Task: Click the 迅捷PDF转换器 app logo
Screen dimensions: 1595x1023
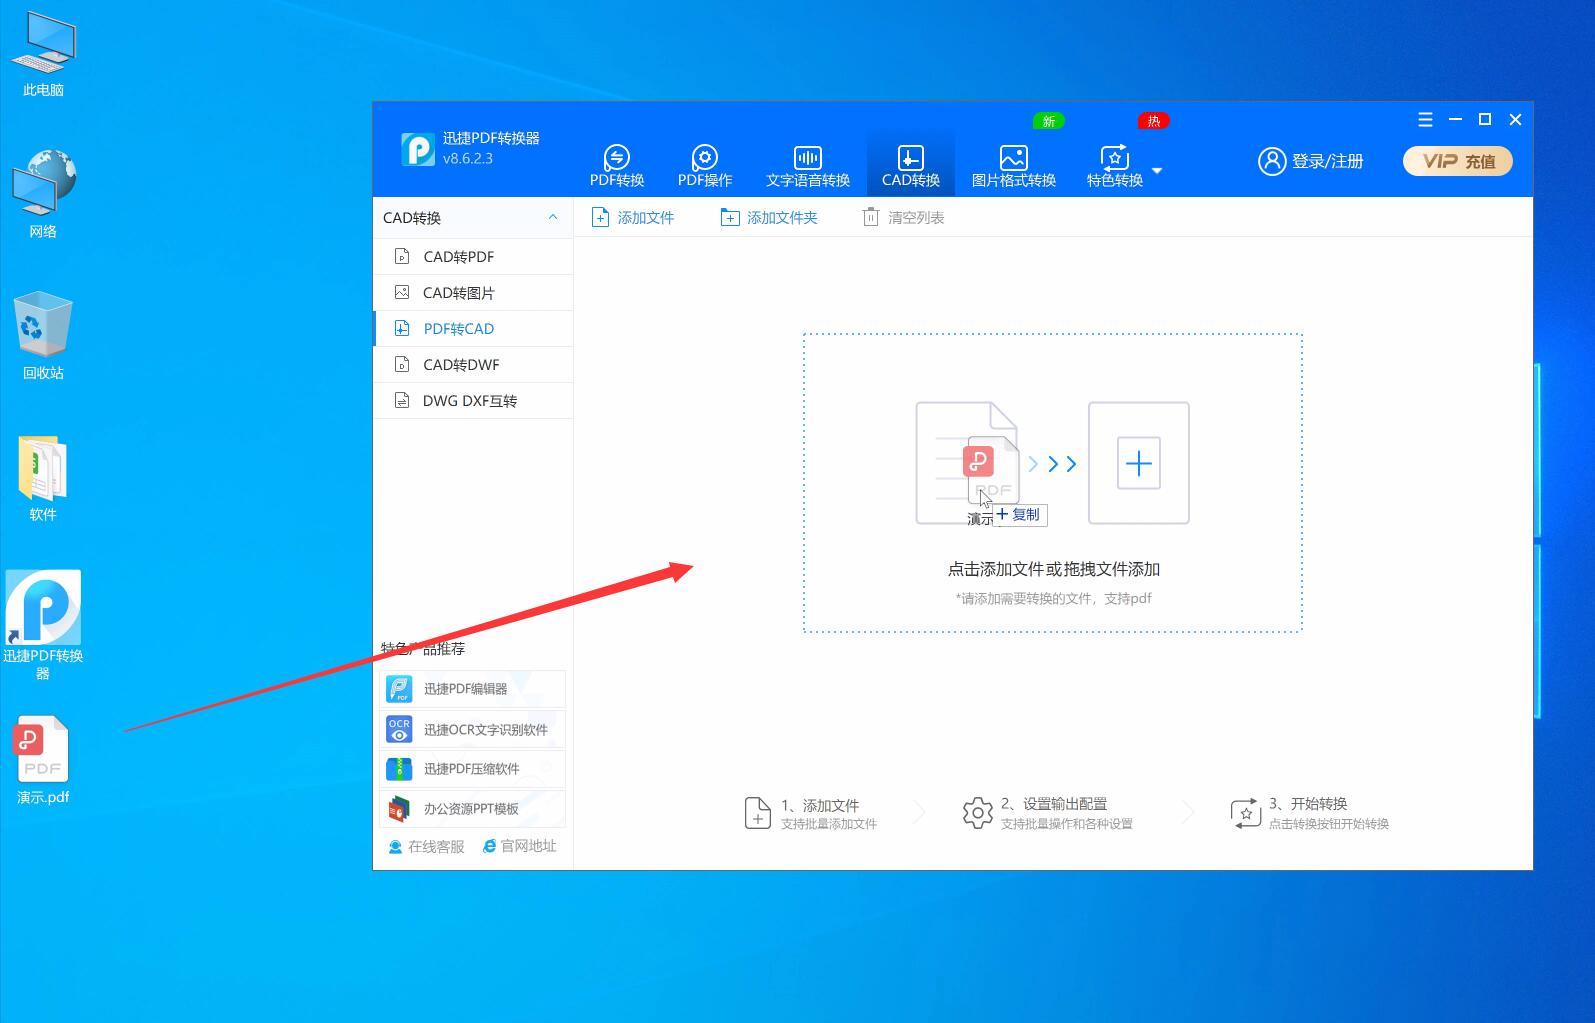Action: pyautogui.click(x=418, y=149)
